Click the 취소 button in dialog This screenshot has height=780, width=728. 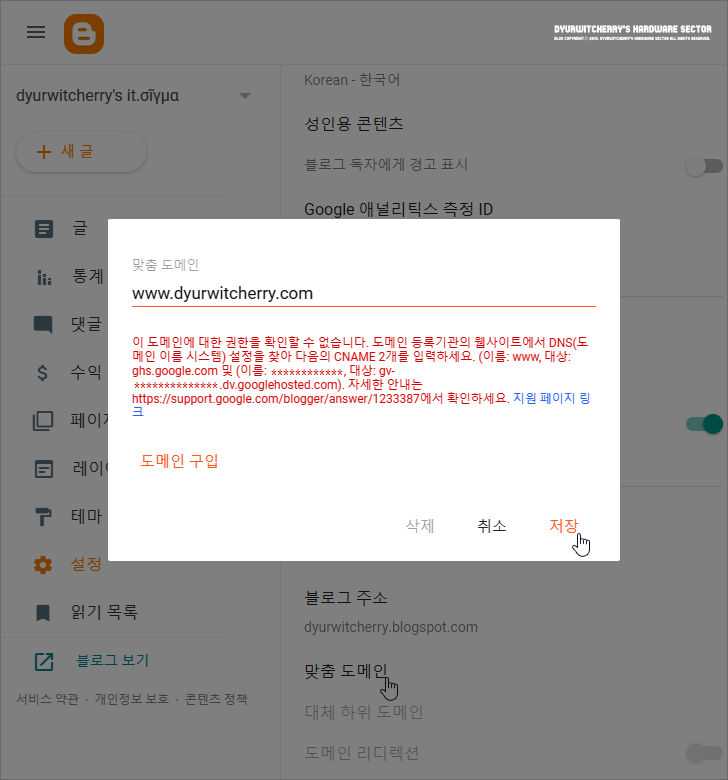pos(492,526)
